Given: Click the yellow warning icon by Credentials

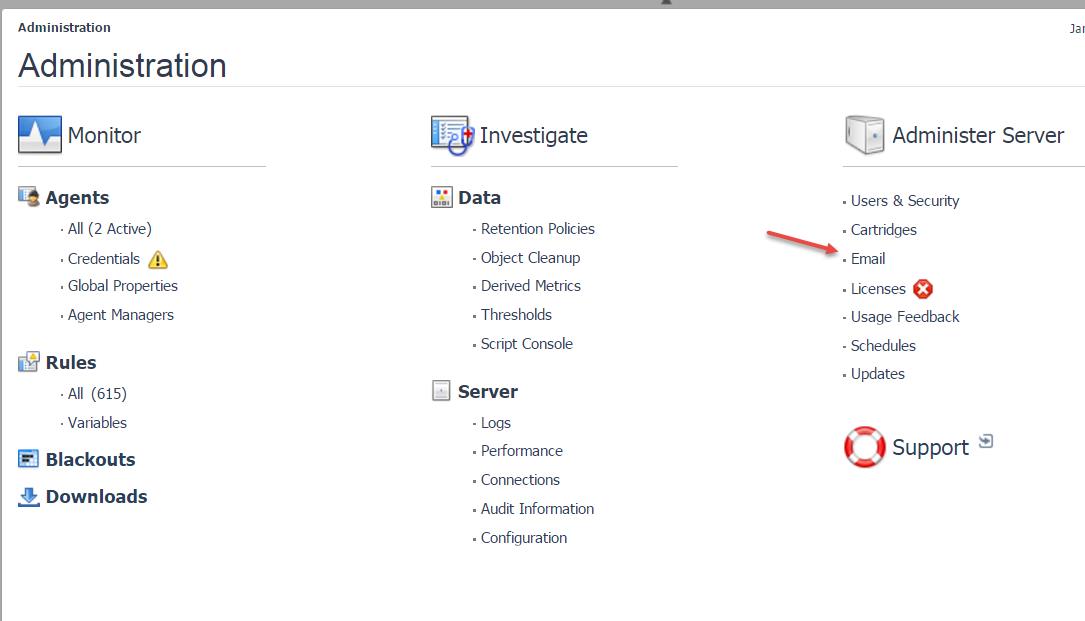Looking at the screenshot, I should (158, 259).
